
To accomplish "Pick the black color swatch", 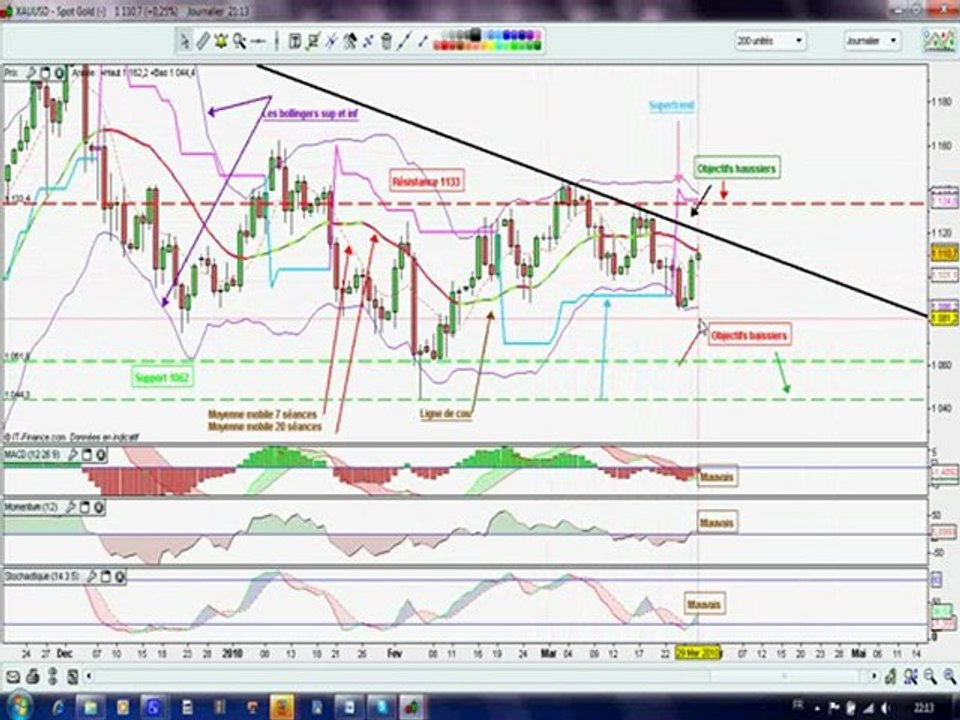I will [x=475, y=36].
